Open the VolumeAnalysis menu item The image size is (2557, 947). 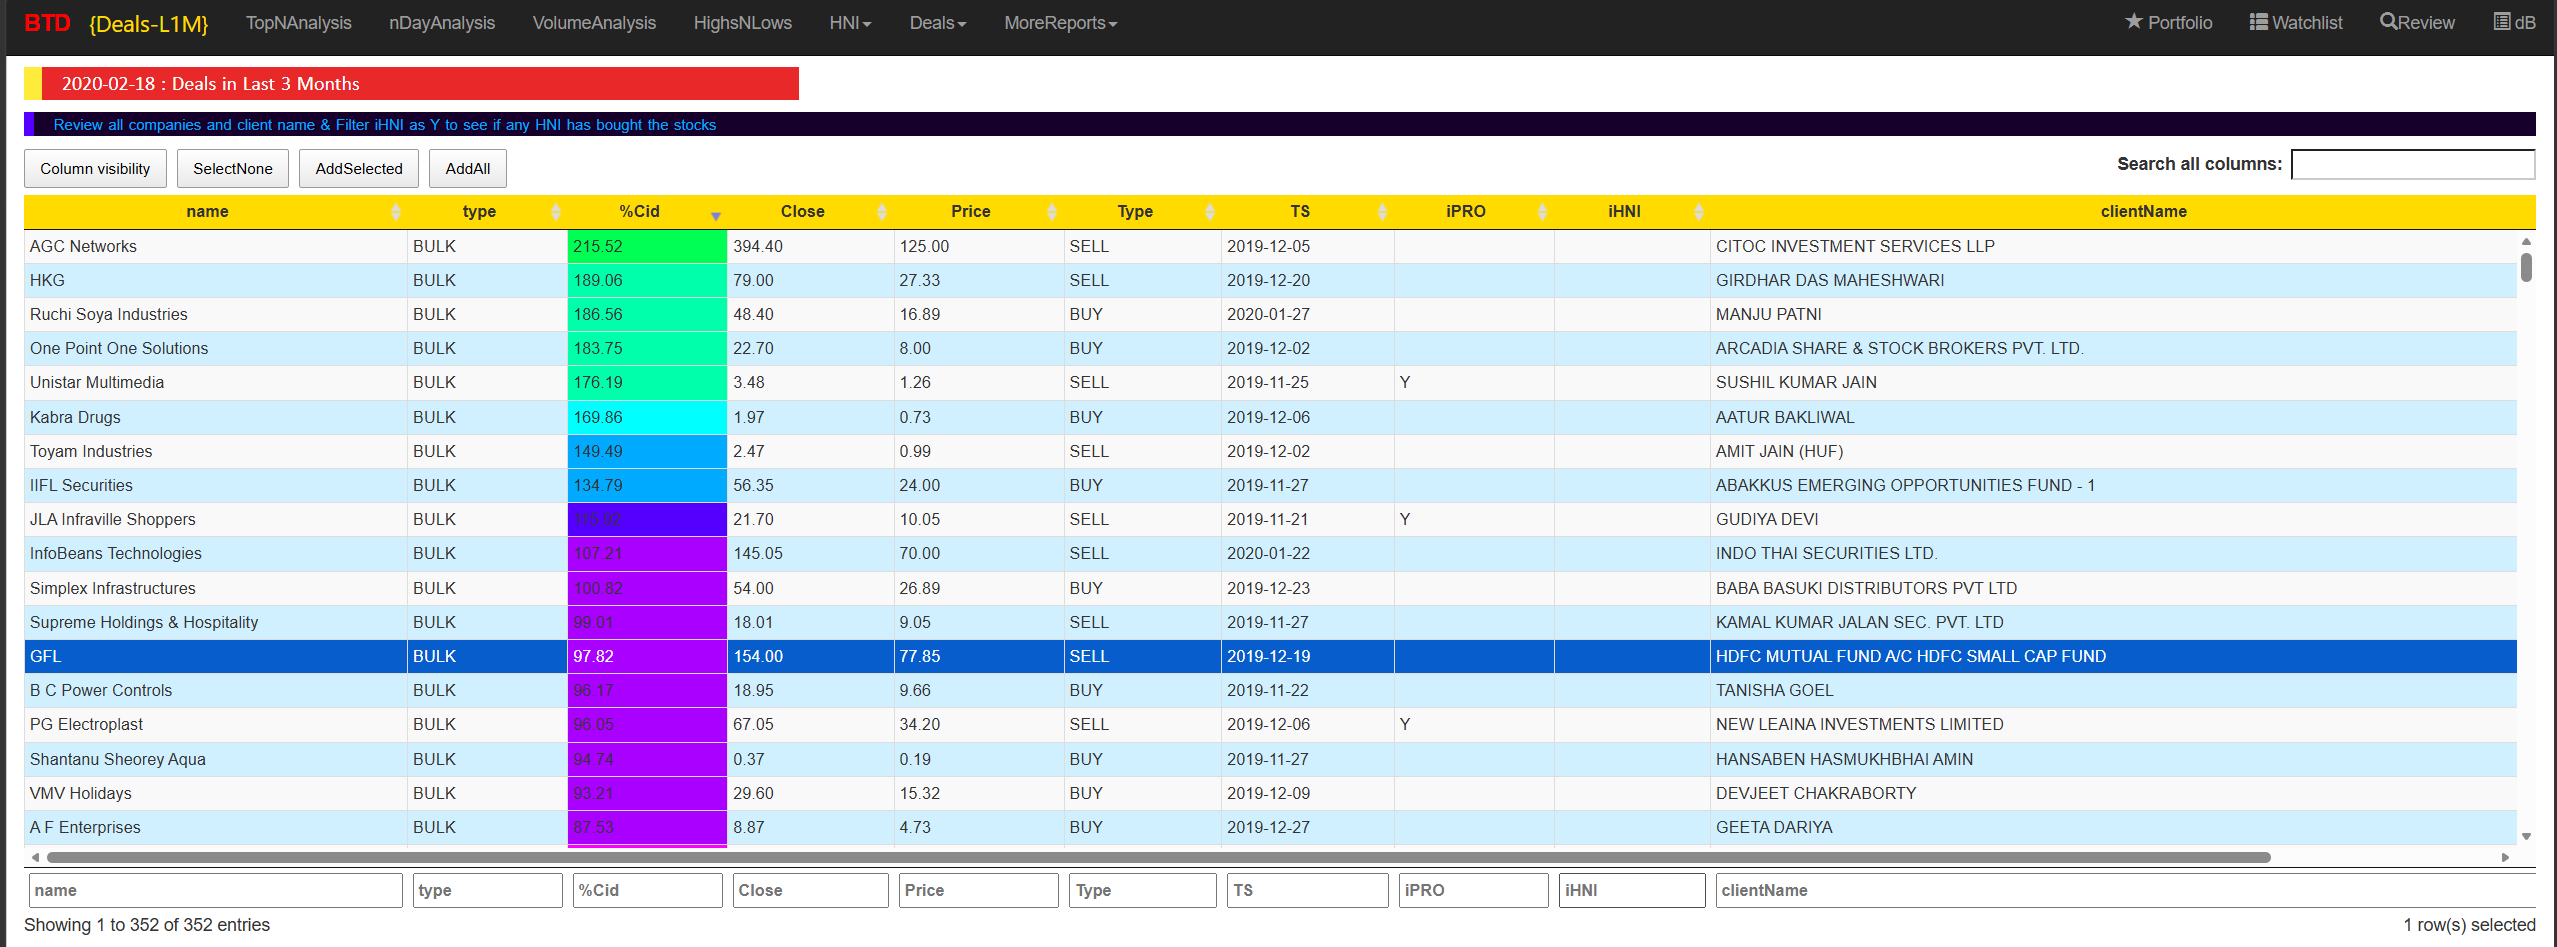[594, 23]
